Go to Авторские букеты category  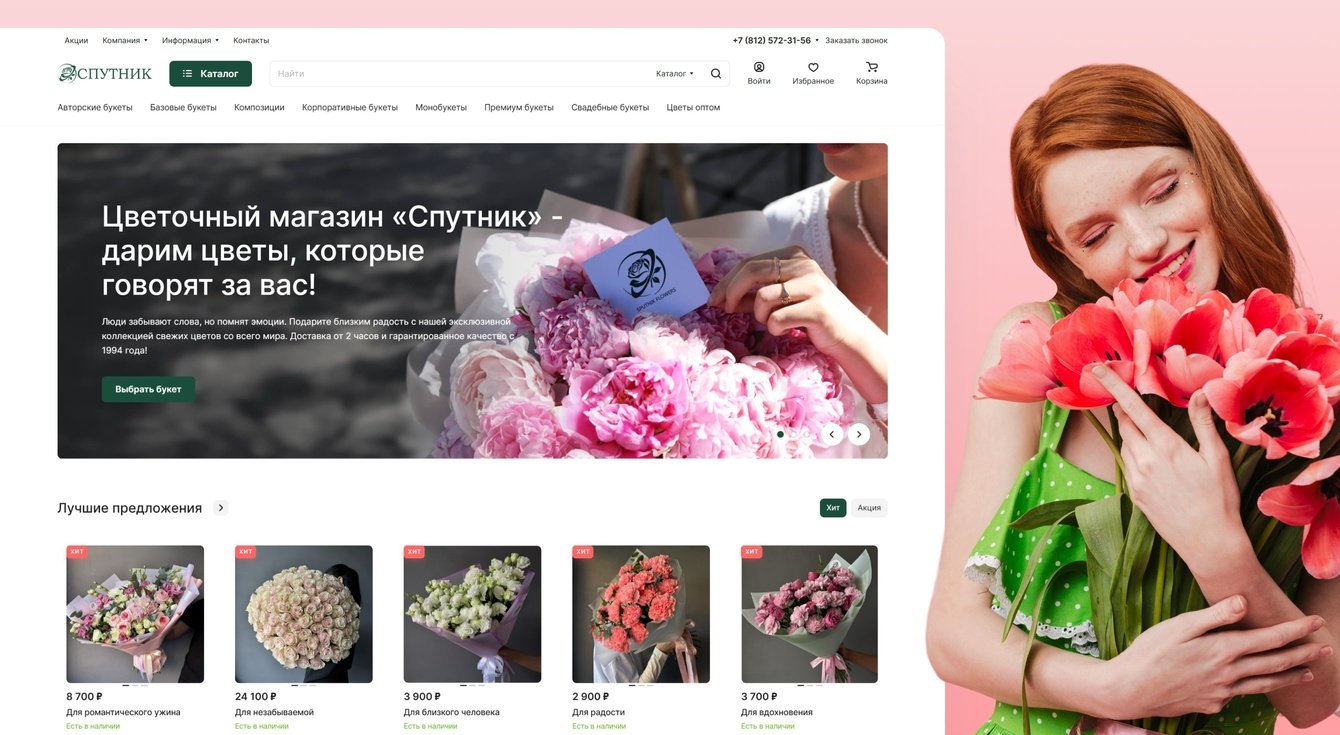click(95, 108)
